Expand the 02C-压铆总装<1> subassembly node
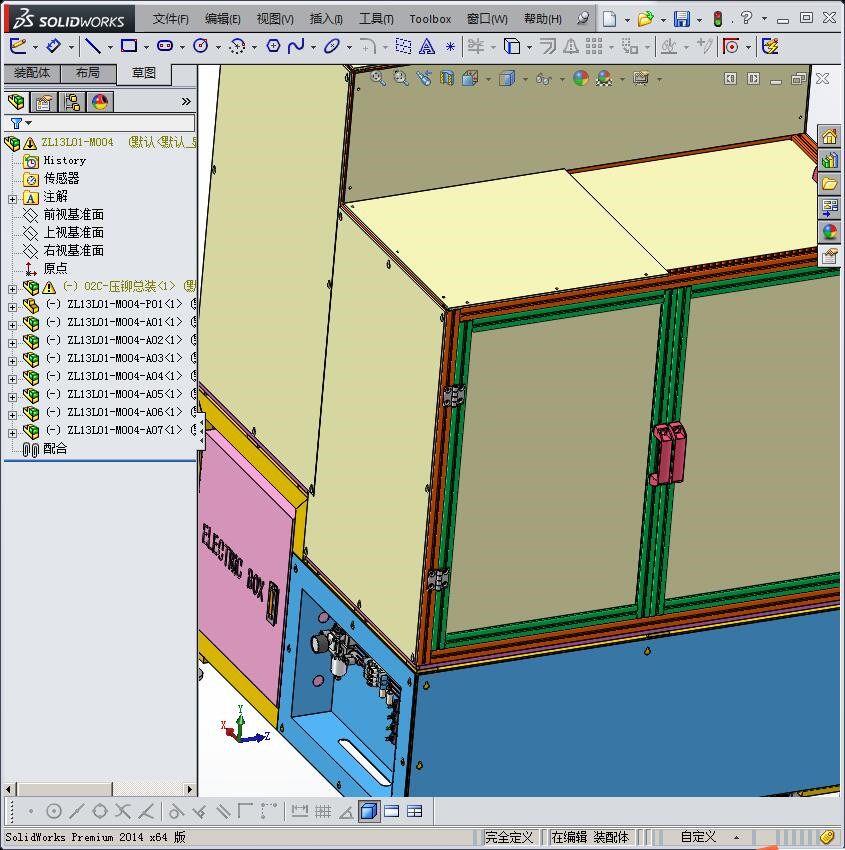Viewport: 845px width, 850px height. [x=12, y=289]
